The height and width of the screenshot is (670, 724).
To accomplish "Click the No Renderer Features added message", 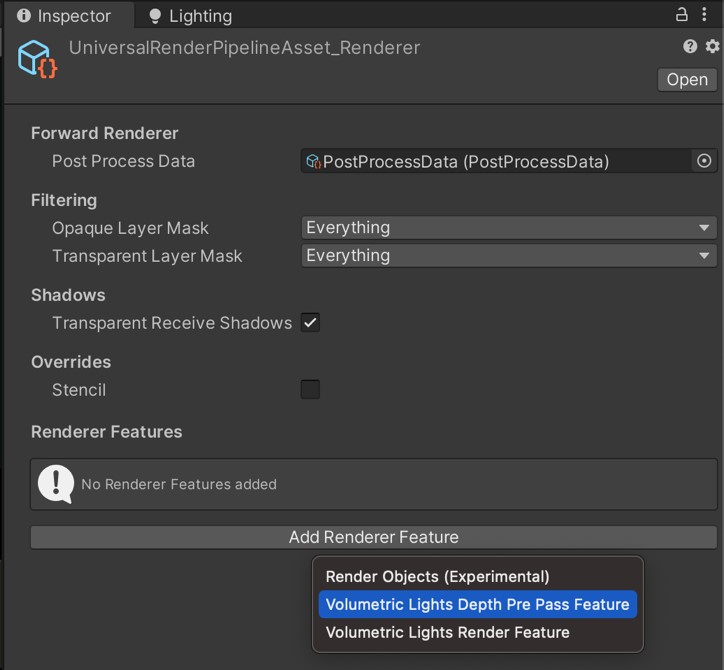I will click(179, 484).
